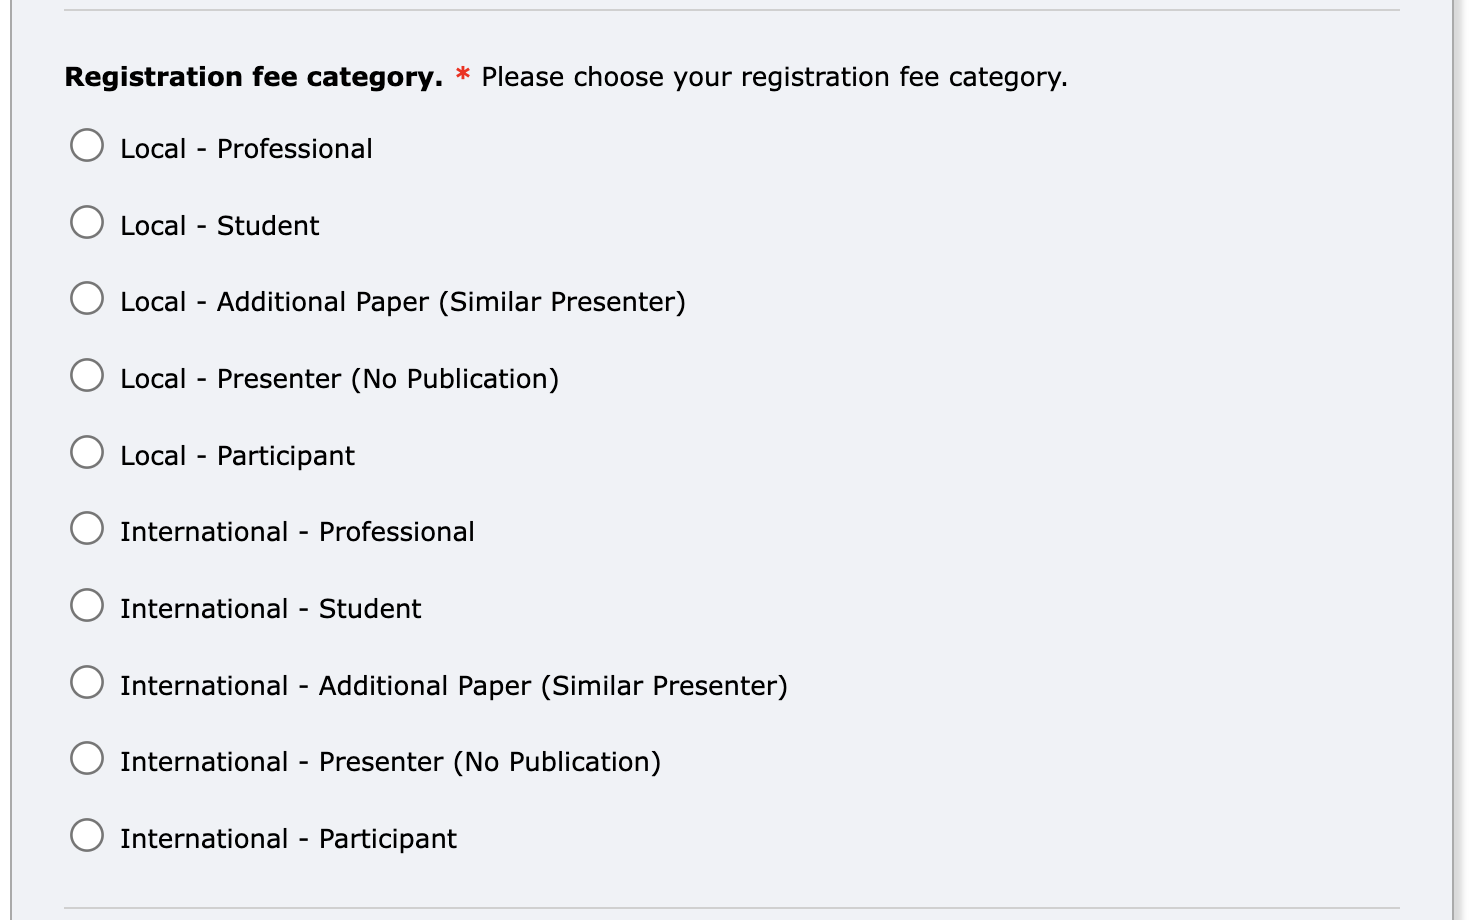This screenshot has height=920, width=1474.
Task: Choose the Local - Participant radio button
Action: (x=87, y=452)
